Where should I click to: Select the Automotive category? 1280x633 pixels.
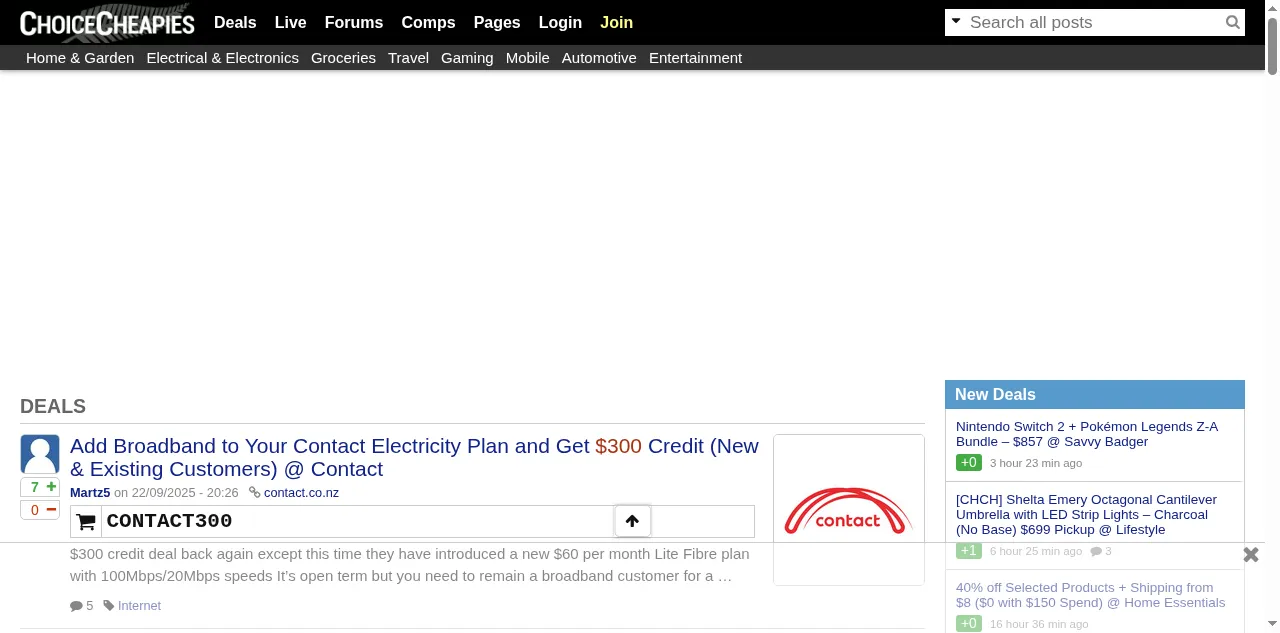[x=599, y=58]
